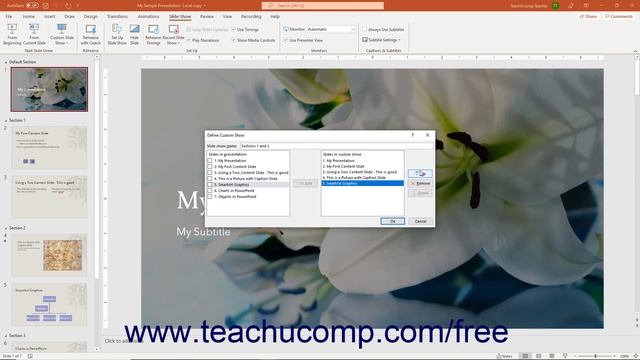Click Cancel in Define Custom Show
Viewport: 640px width, 360px height.
coord(420,221)
